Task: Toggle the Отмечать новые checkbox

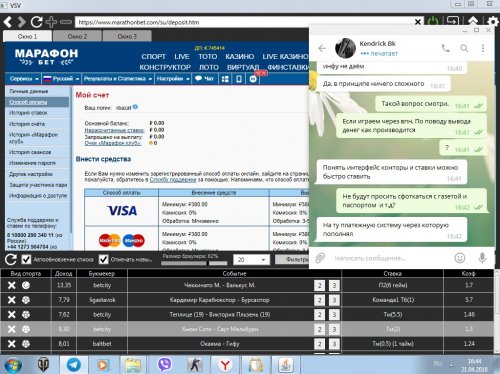Action: pyautogui.click(x=104, y=259)
